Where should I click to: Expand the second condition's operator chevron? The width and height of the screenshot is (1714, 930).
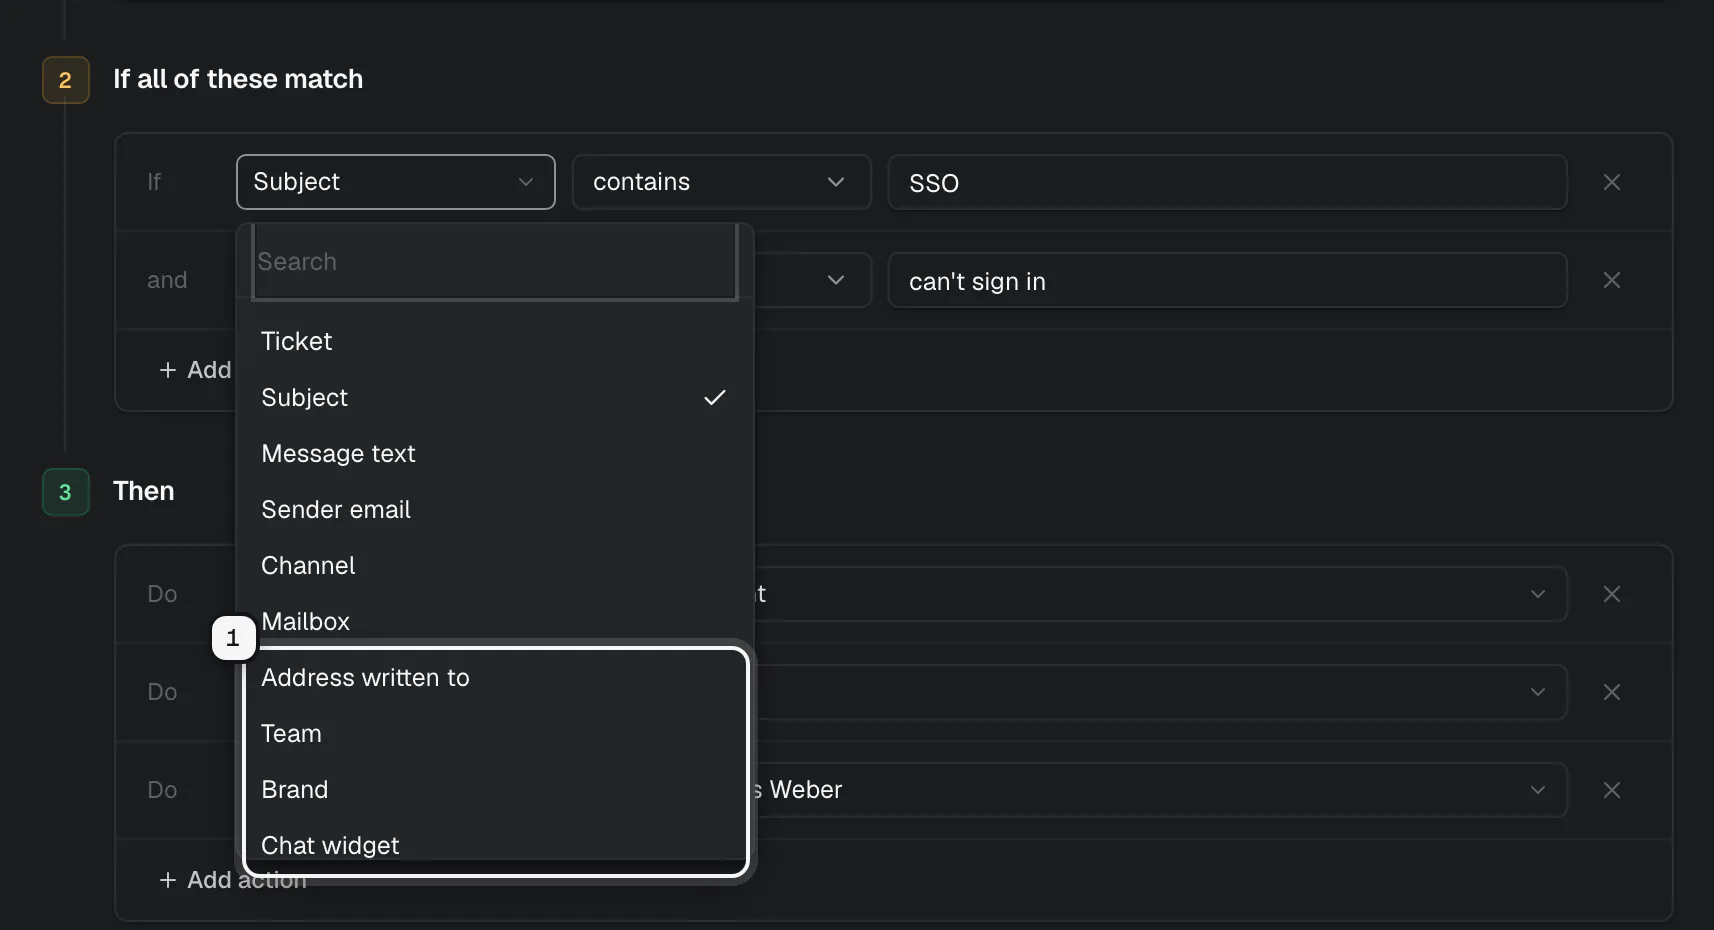point(836,280)
